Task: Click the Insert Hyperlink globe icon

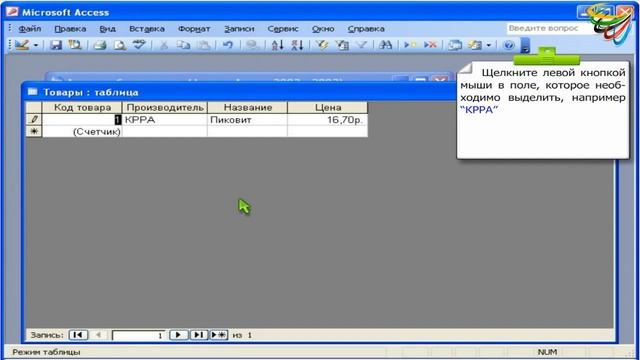Action: tap(252, 45)
